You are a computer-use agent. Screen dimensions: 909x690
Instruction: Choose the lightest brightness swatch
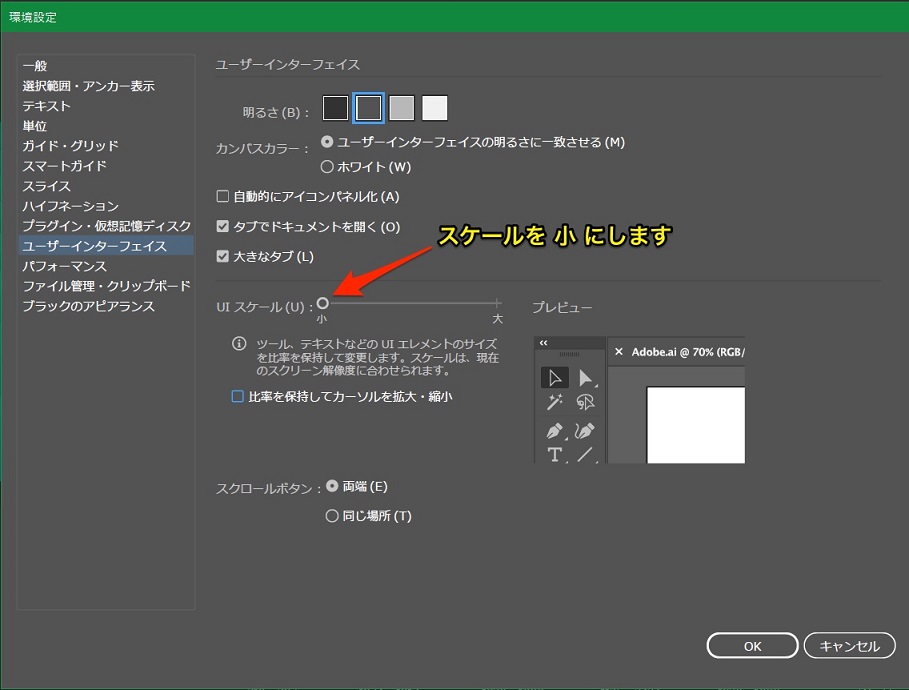point(435,108)
